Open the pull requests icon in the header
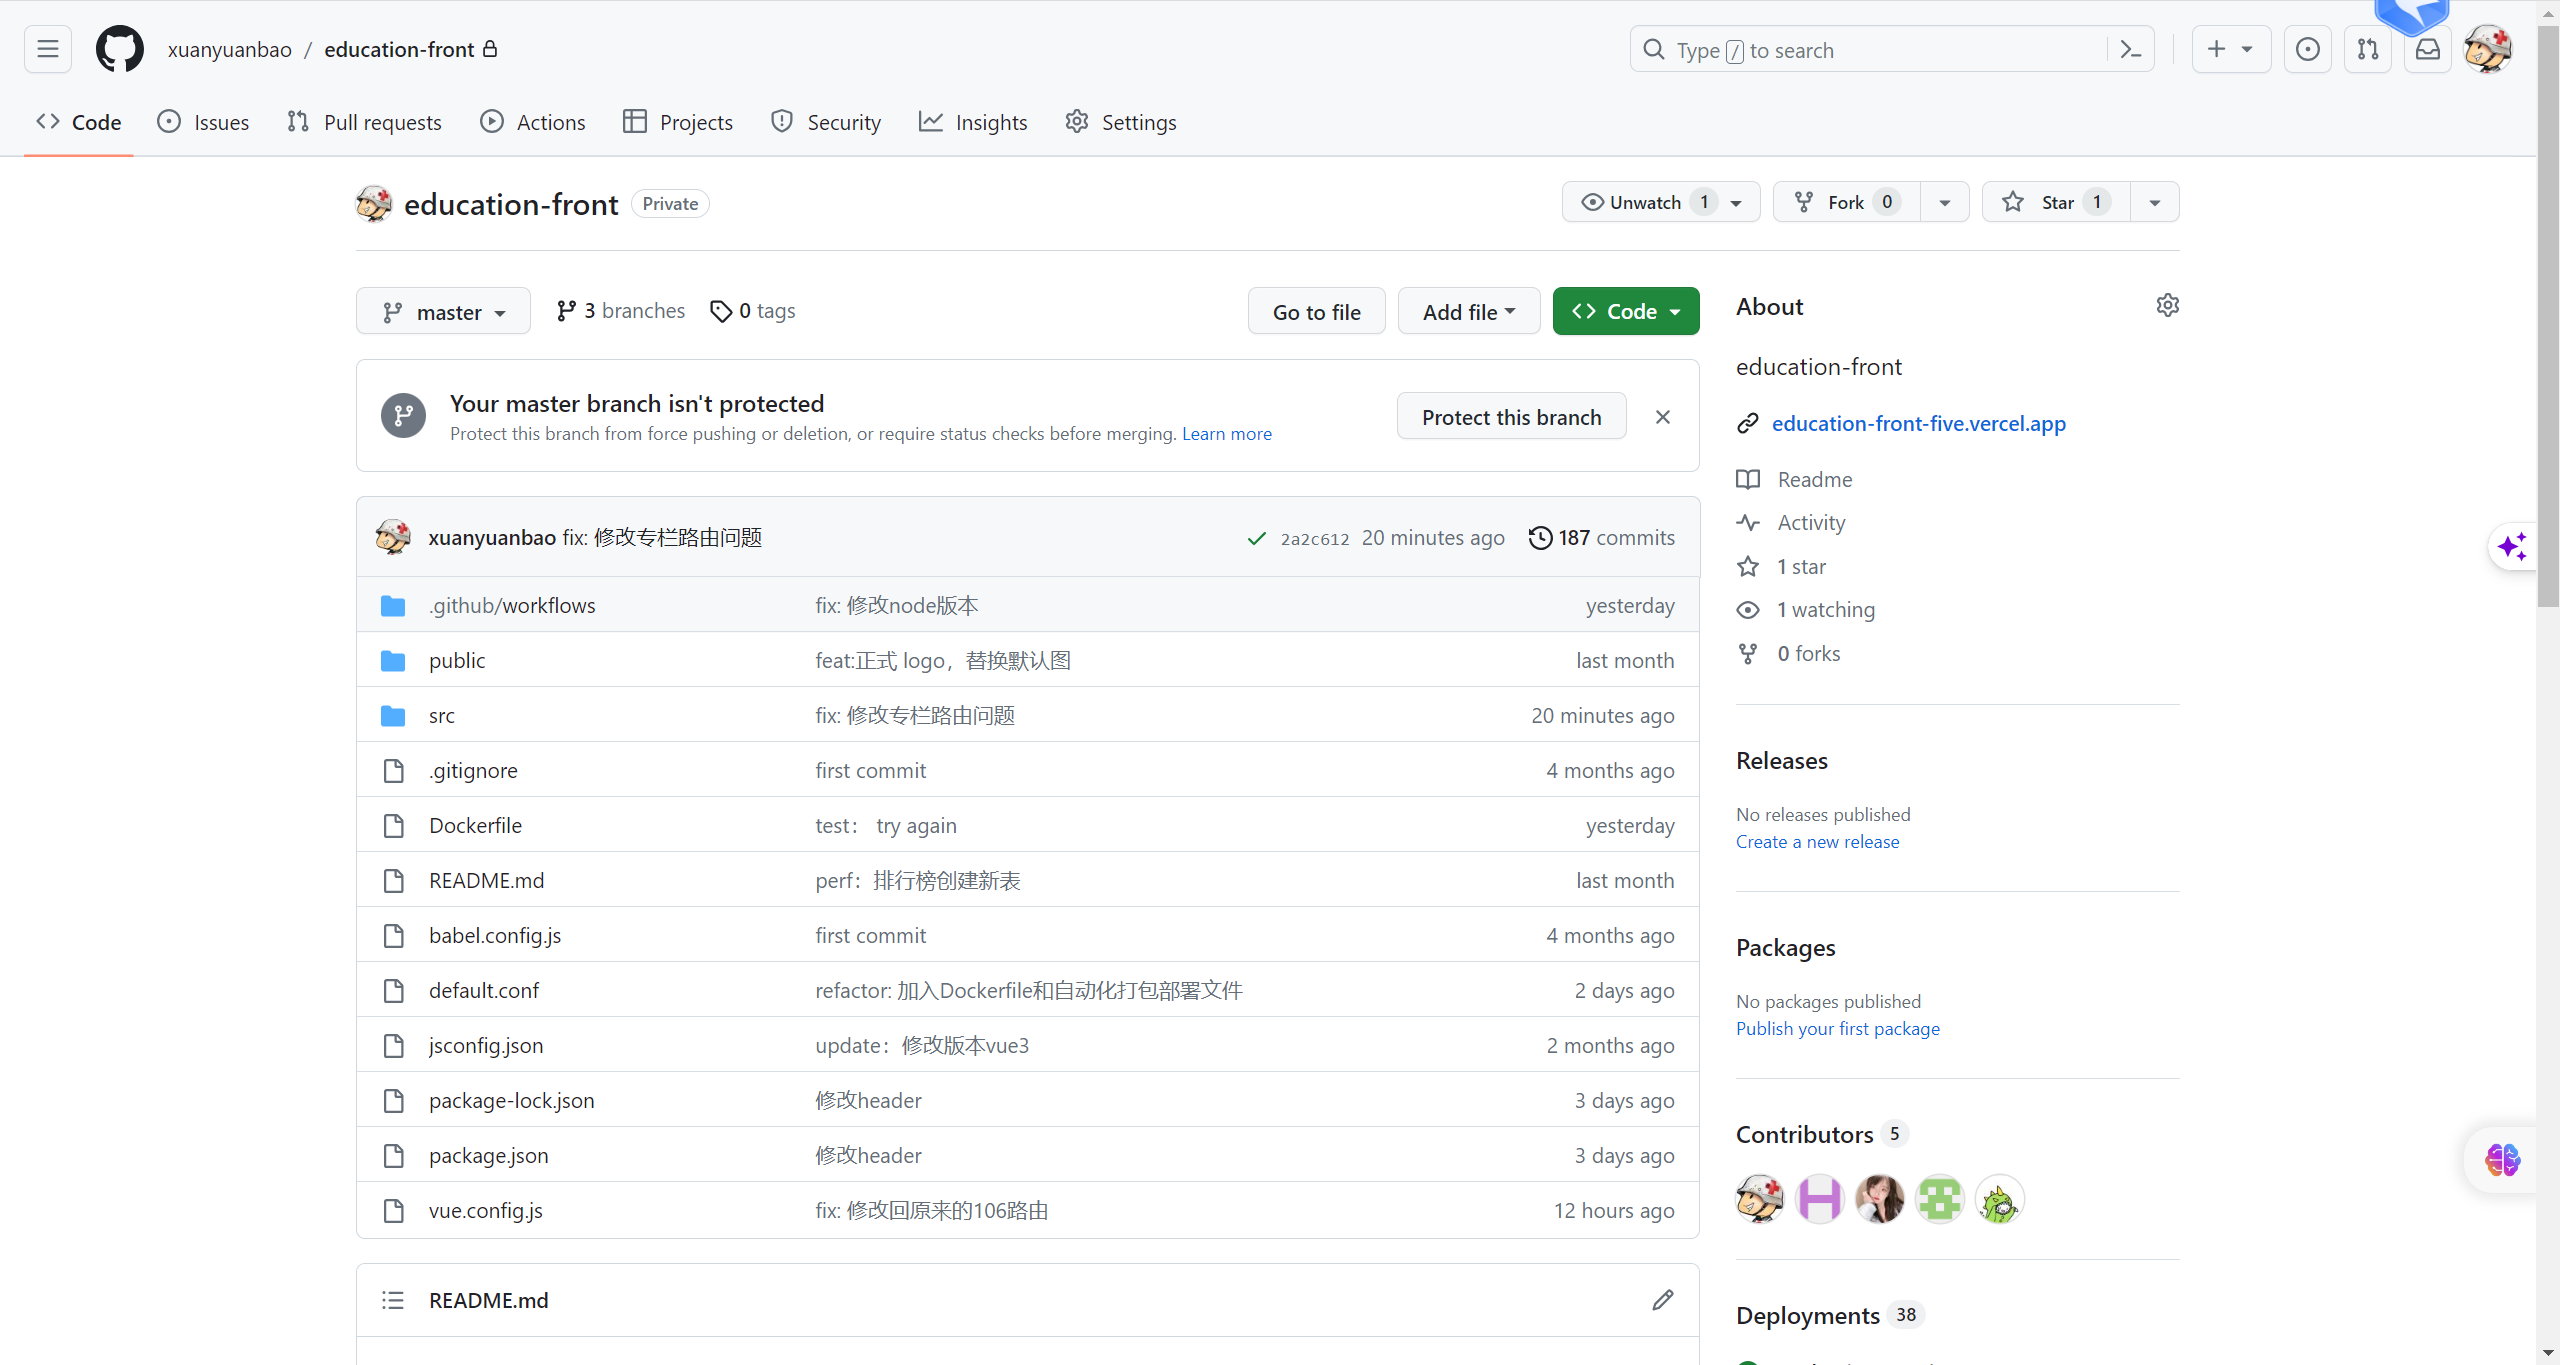2560x1365 pixels. pyautogui.click(x=2368, y=48)
